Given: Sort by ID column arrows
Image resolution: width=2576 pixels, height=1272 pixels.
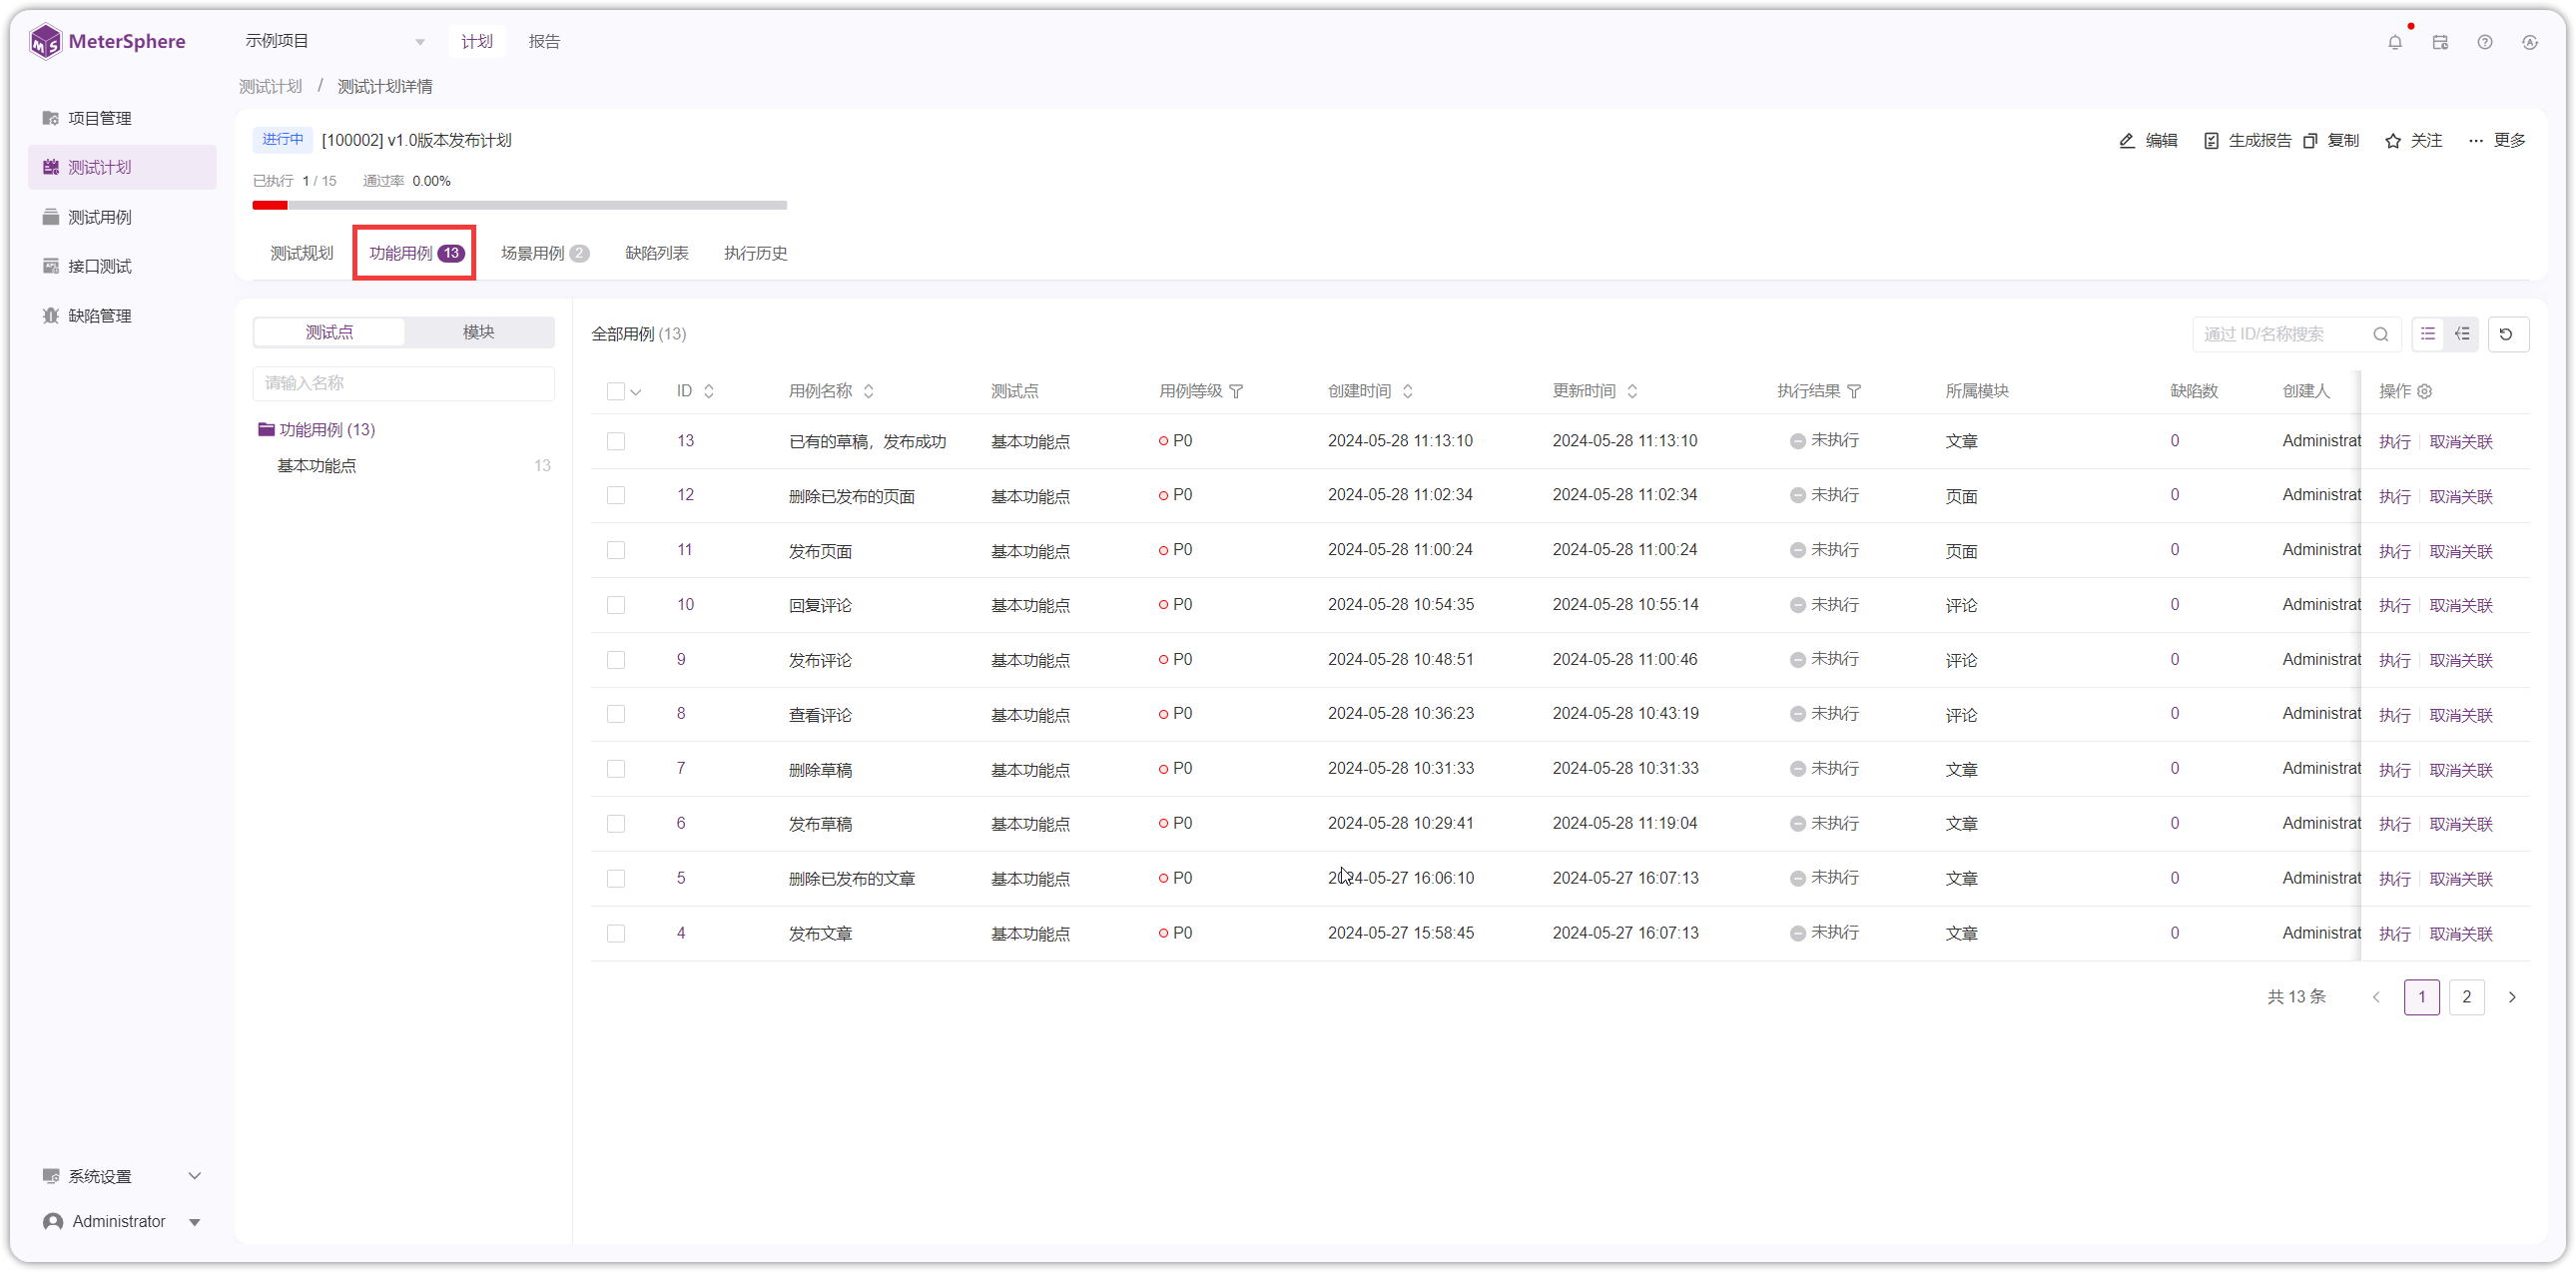Looking at the screenshot, I should (x=709, y=391).
